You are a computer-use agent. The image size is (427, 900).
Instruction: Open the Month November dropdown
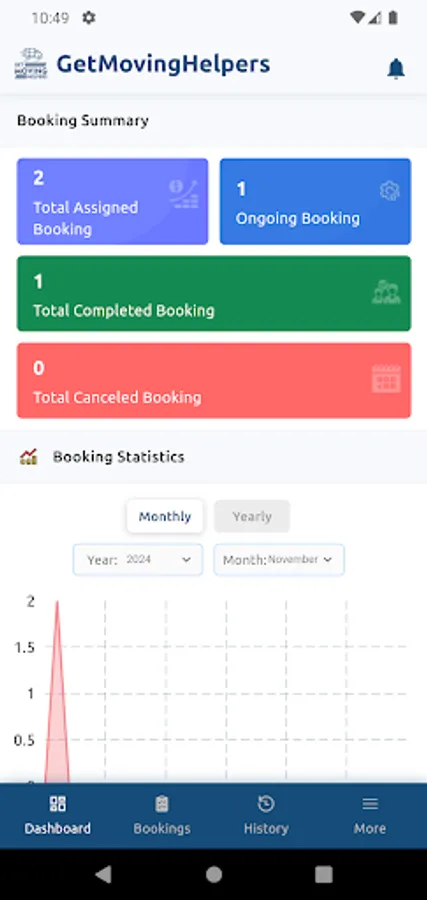279,560
